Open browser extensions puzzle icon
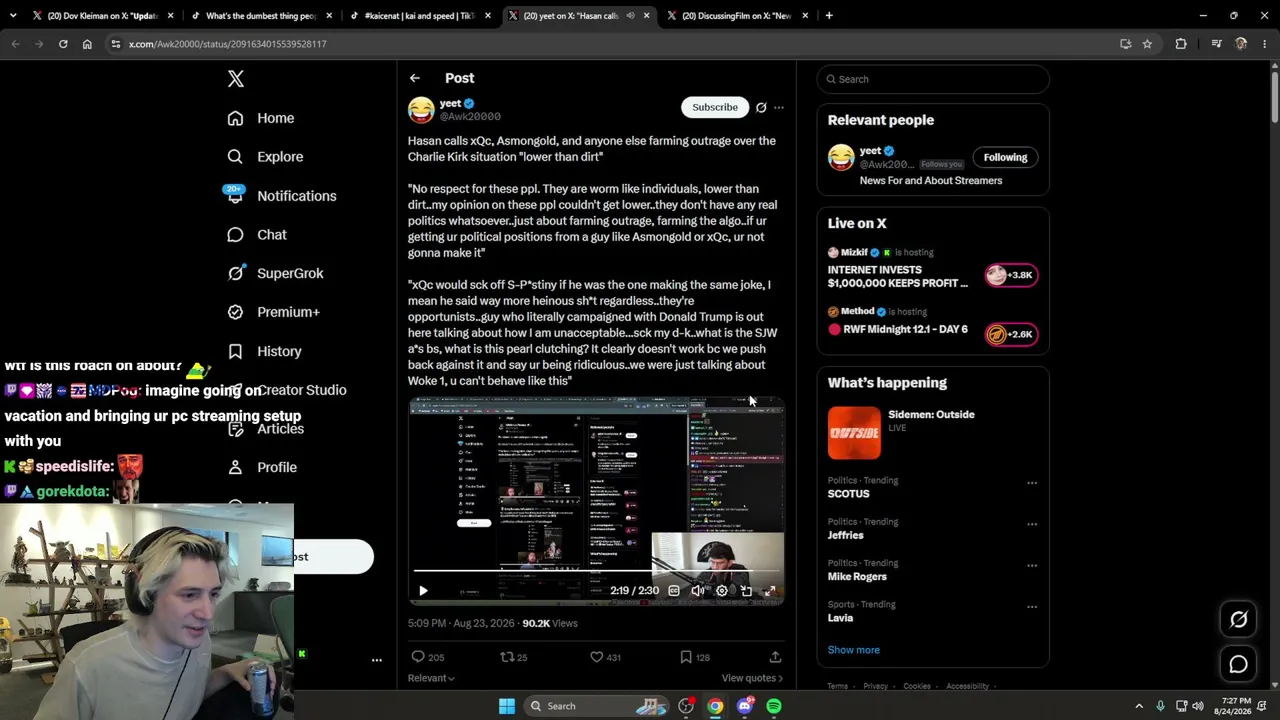Screen dimensions: 1280x720 [x=1181, y=44]
